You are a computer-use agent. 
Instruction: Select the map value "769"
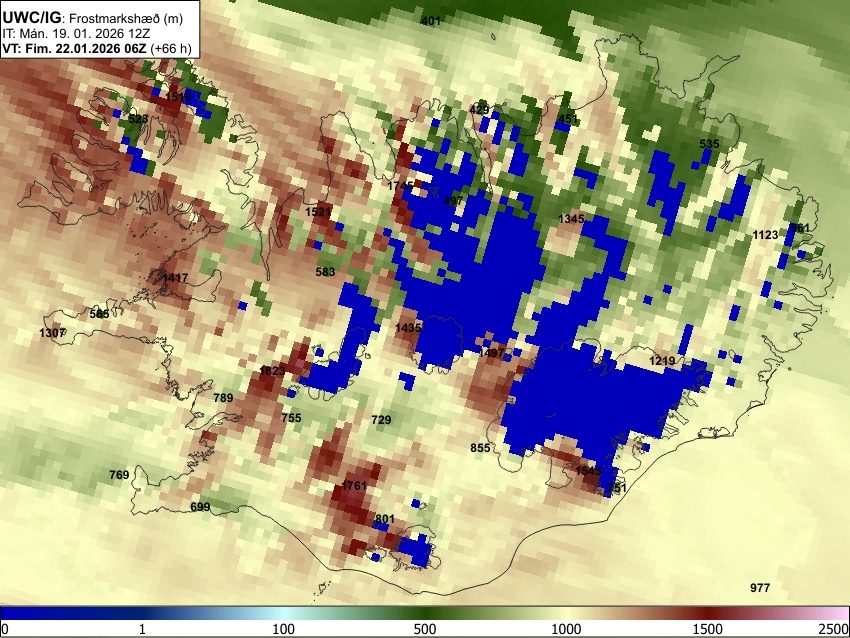[119, 475]
